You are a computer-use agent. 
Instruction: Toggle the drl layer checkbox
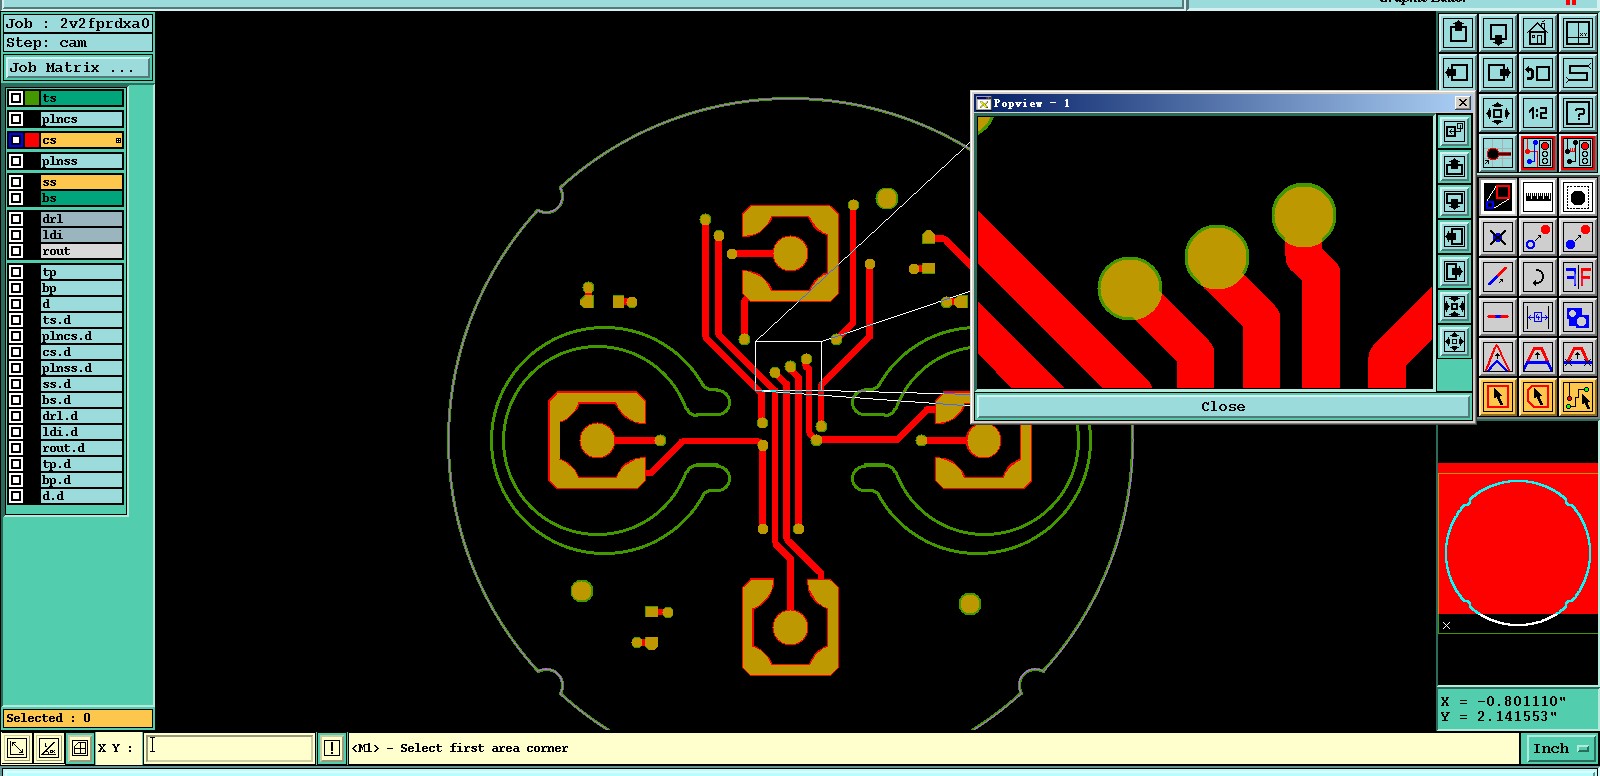point(16,219)
